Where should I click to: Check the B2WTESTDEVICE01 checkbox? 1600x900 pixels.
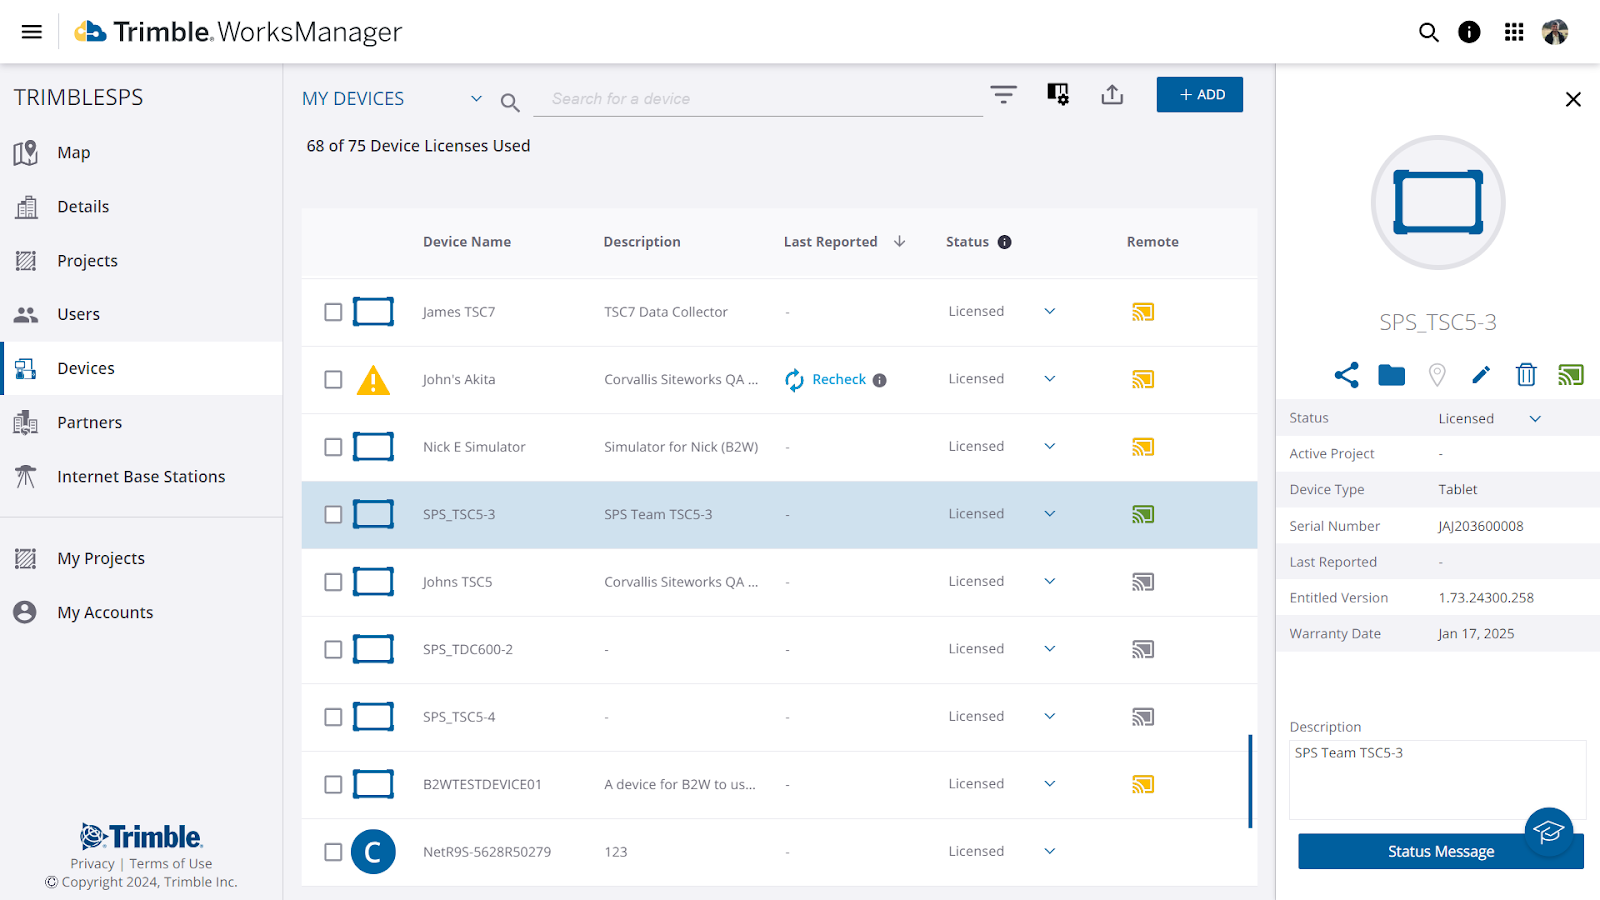pyautogui.click(x=333, y=785)
